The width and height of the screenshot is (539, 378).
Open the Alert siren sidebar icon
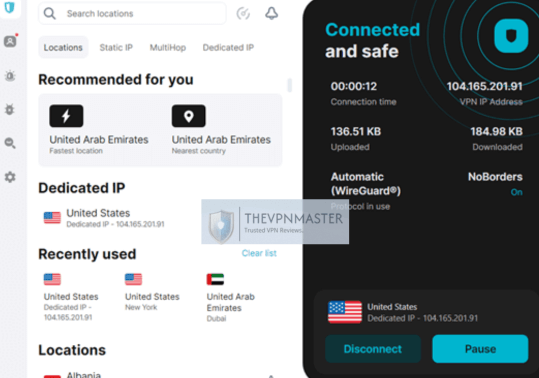[10, 75]
